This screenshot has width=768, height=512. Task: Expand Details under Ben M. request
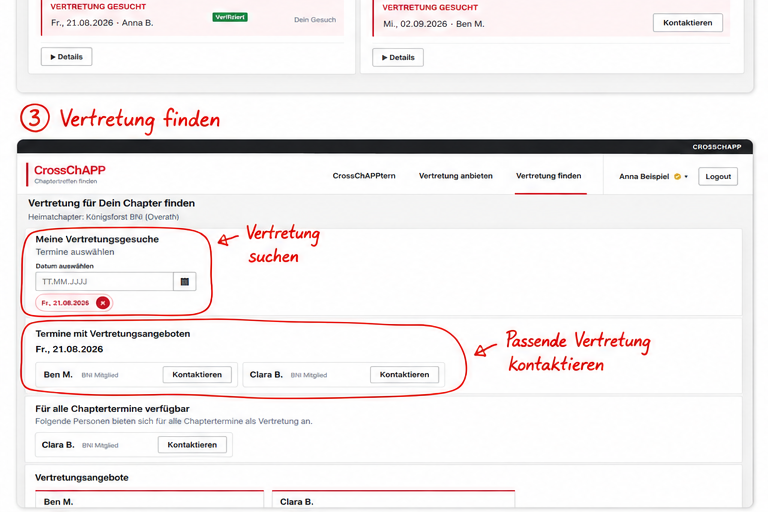coord(398,57)
